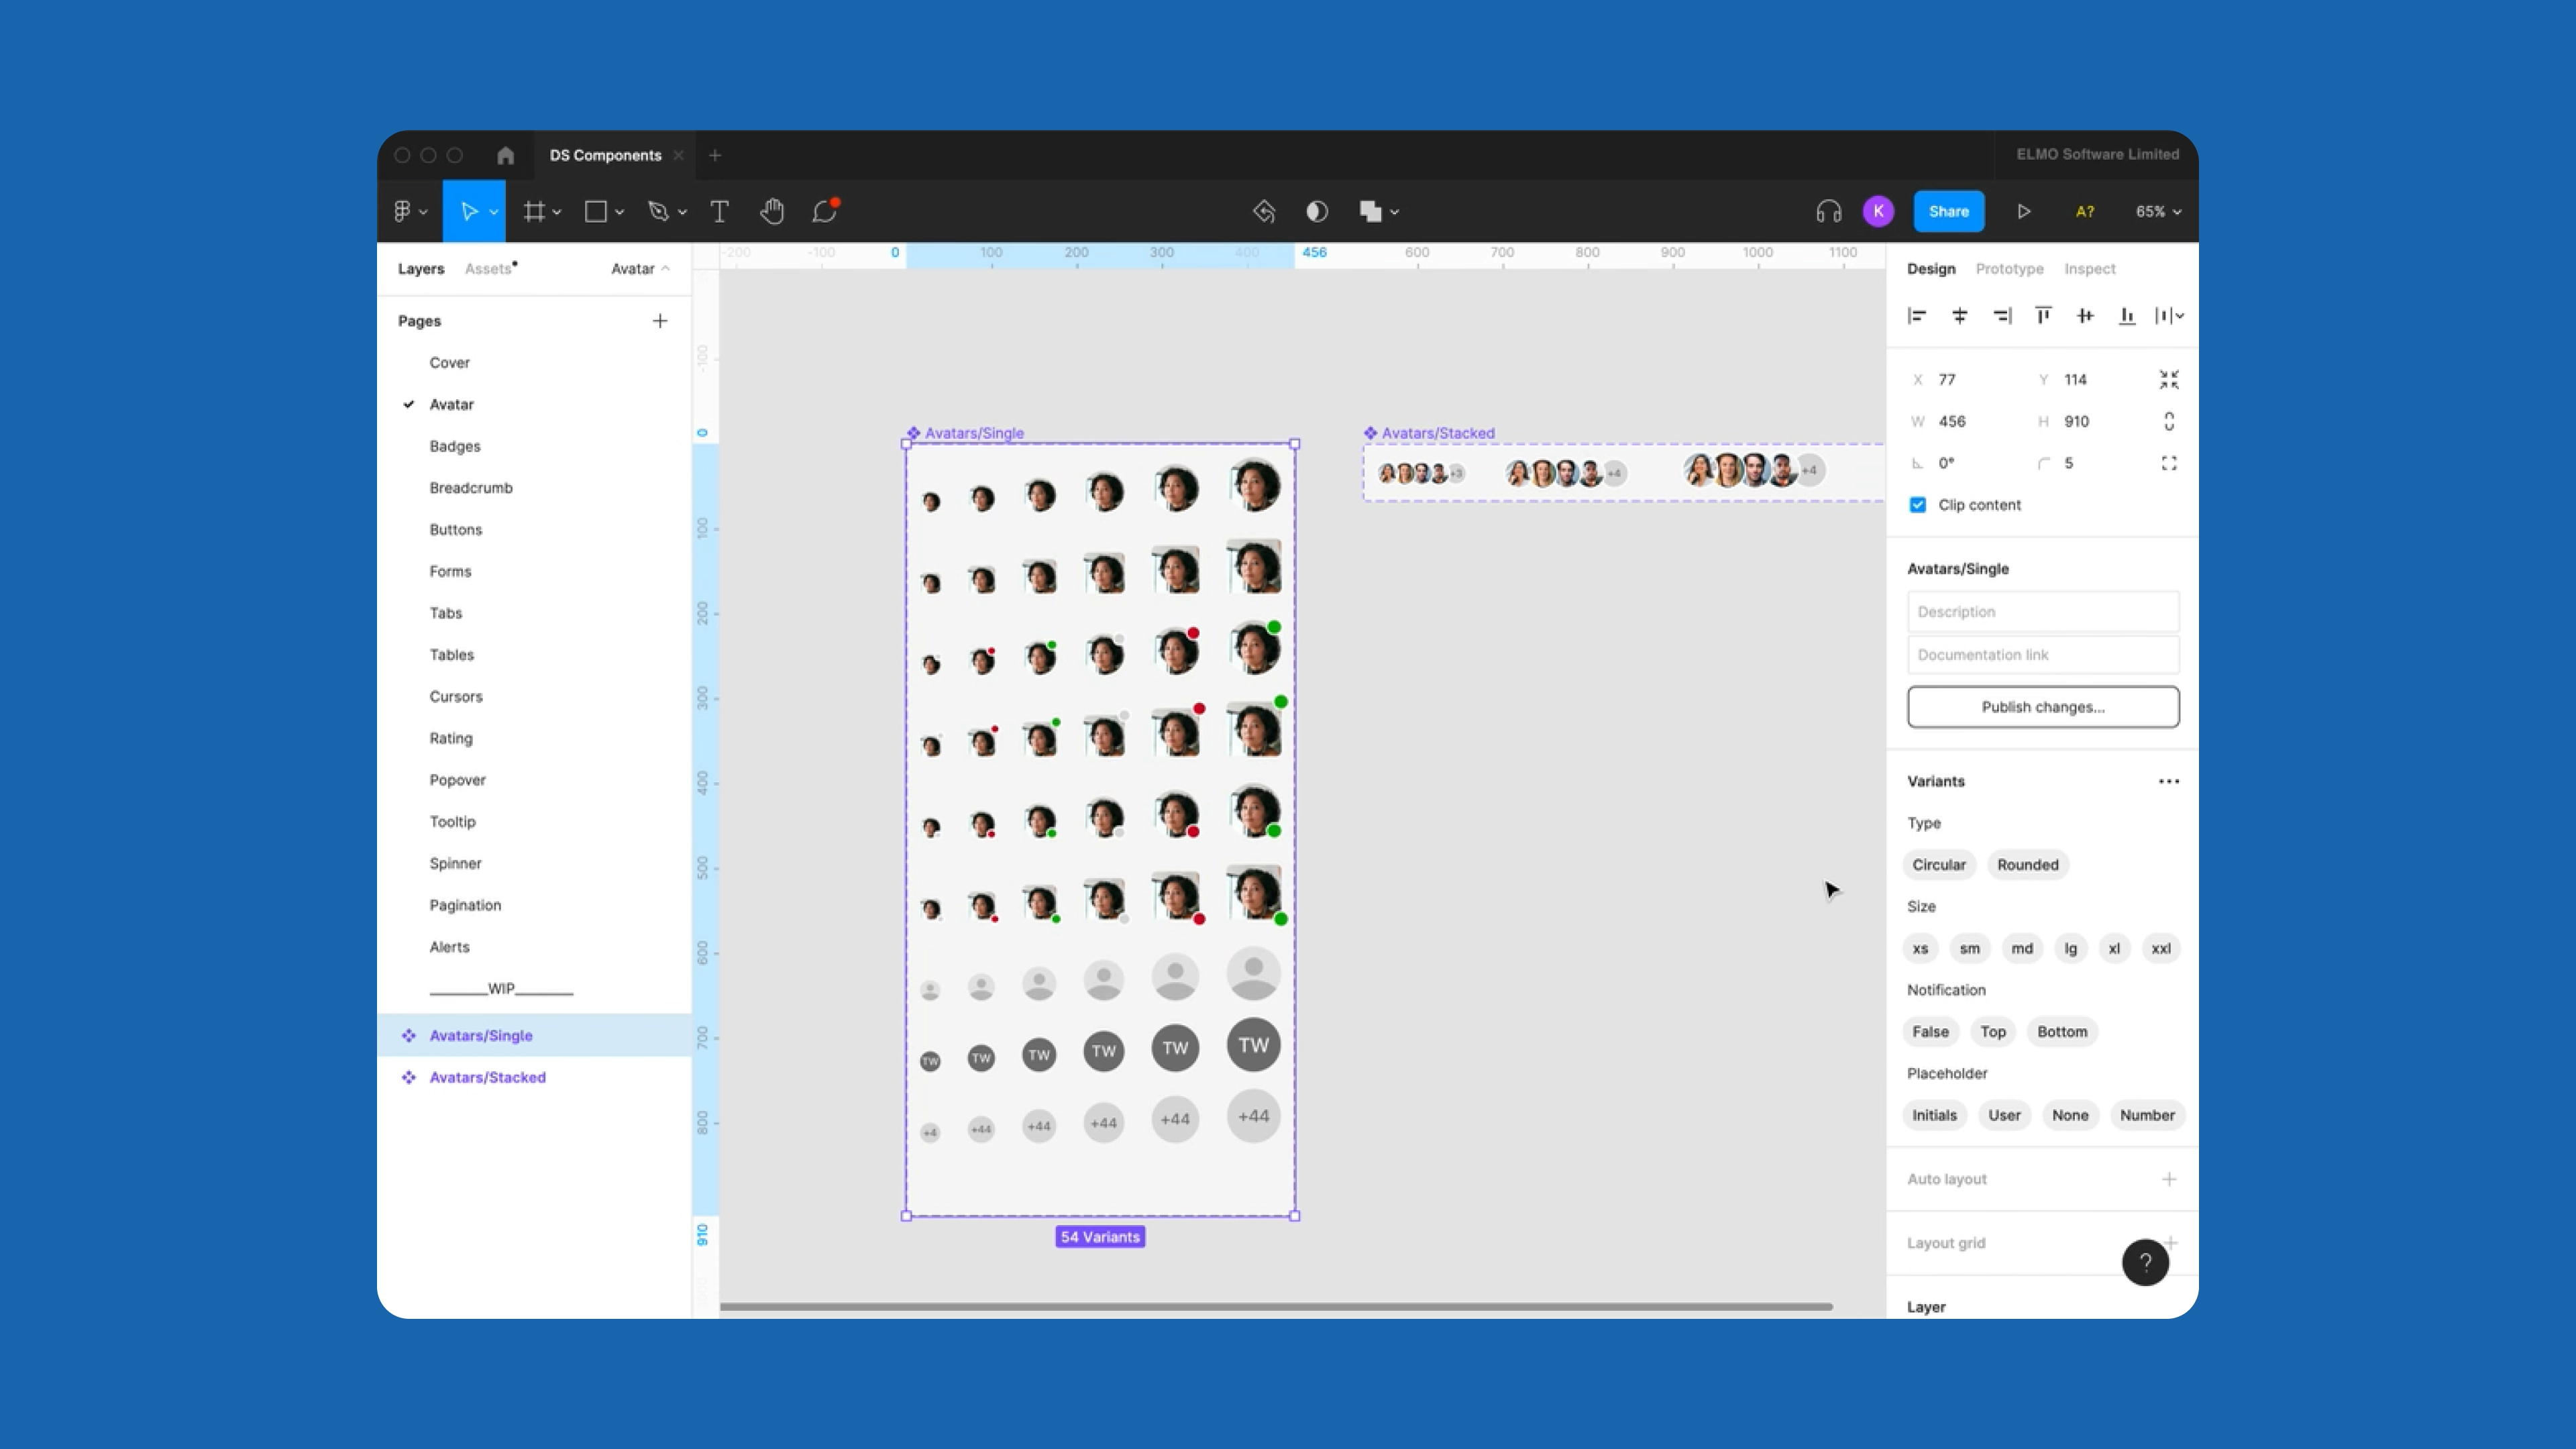Toggle constrain proportions lock icon

pyautogui.click(x=2169, y=421)
